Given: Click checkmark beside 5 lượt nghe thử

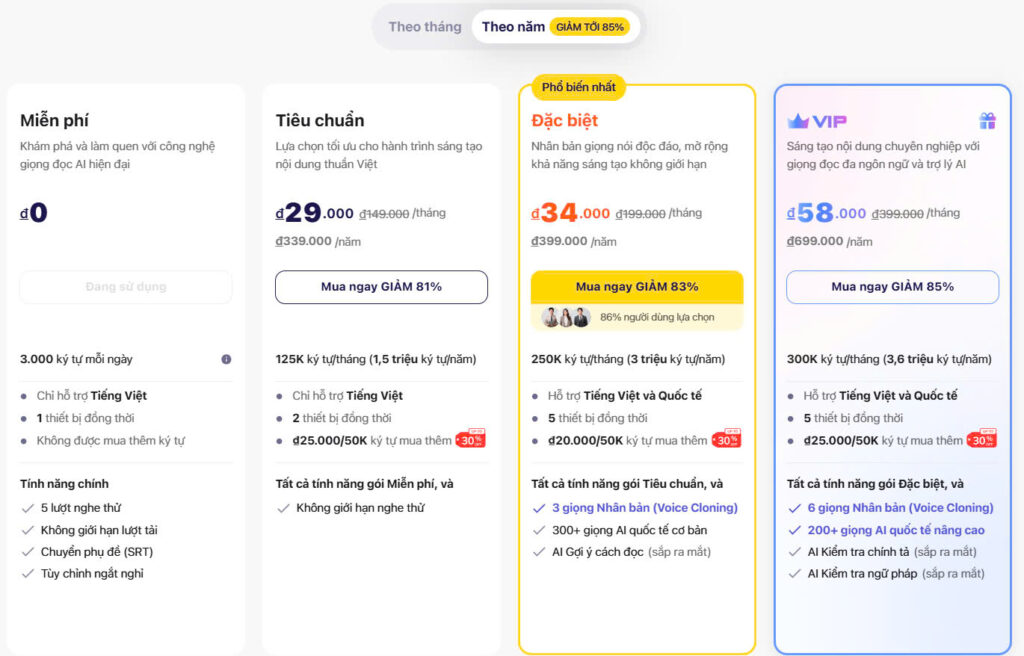Looking at the screenshot, I should click(x=27, y=508).
